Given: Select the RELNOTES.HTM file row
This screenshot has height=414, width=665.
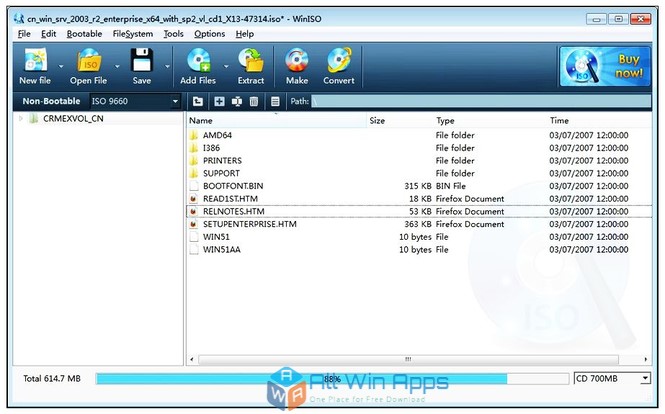Looking at the screenshot, I should pyautogui.click(x=419, y=212).
